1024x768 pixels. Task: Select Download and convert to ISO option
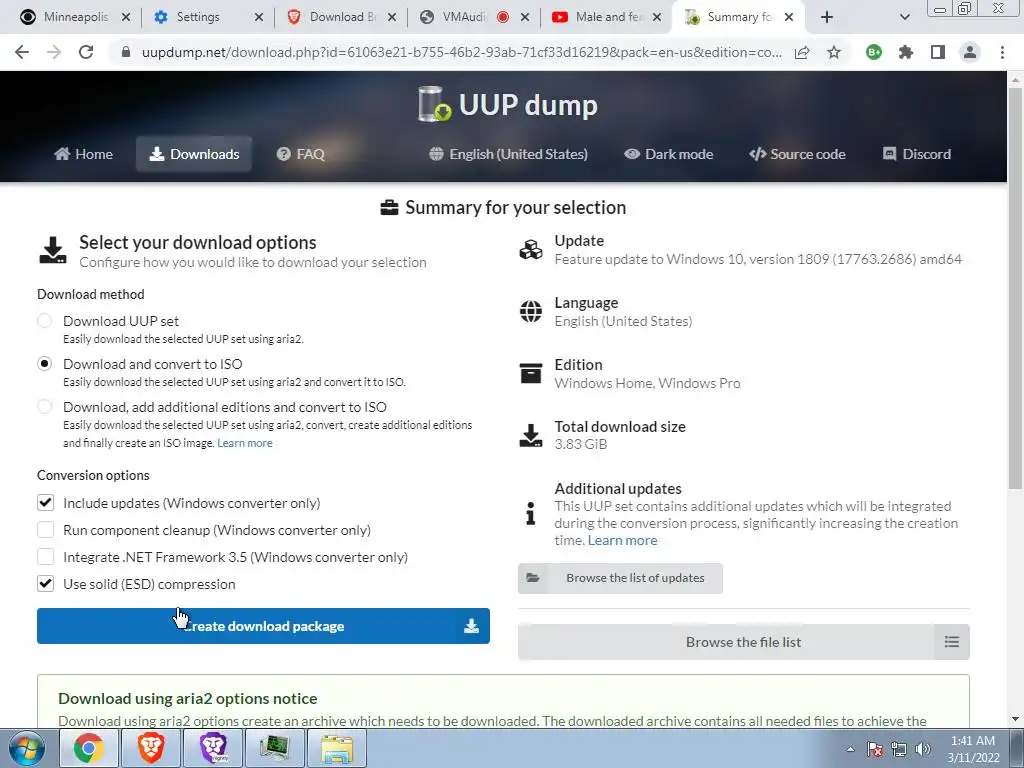pos(44,364)
